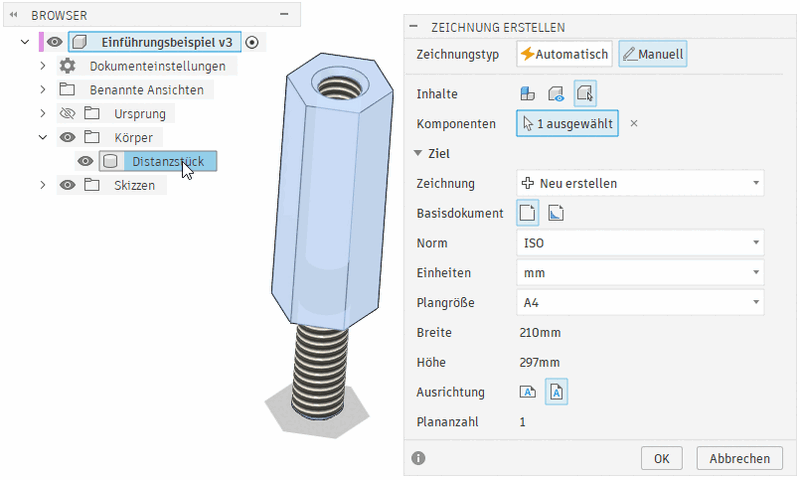Screen dimensions: 800x480
Task: Select visible-only contents icon under Inhalte
Action: [x=556, y=94]
